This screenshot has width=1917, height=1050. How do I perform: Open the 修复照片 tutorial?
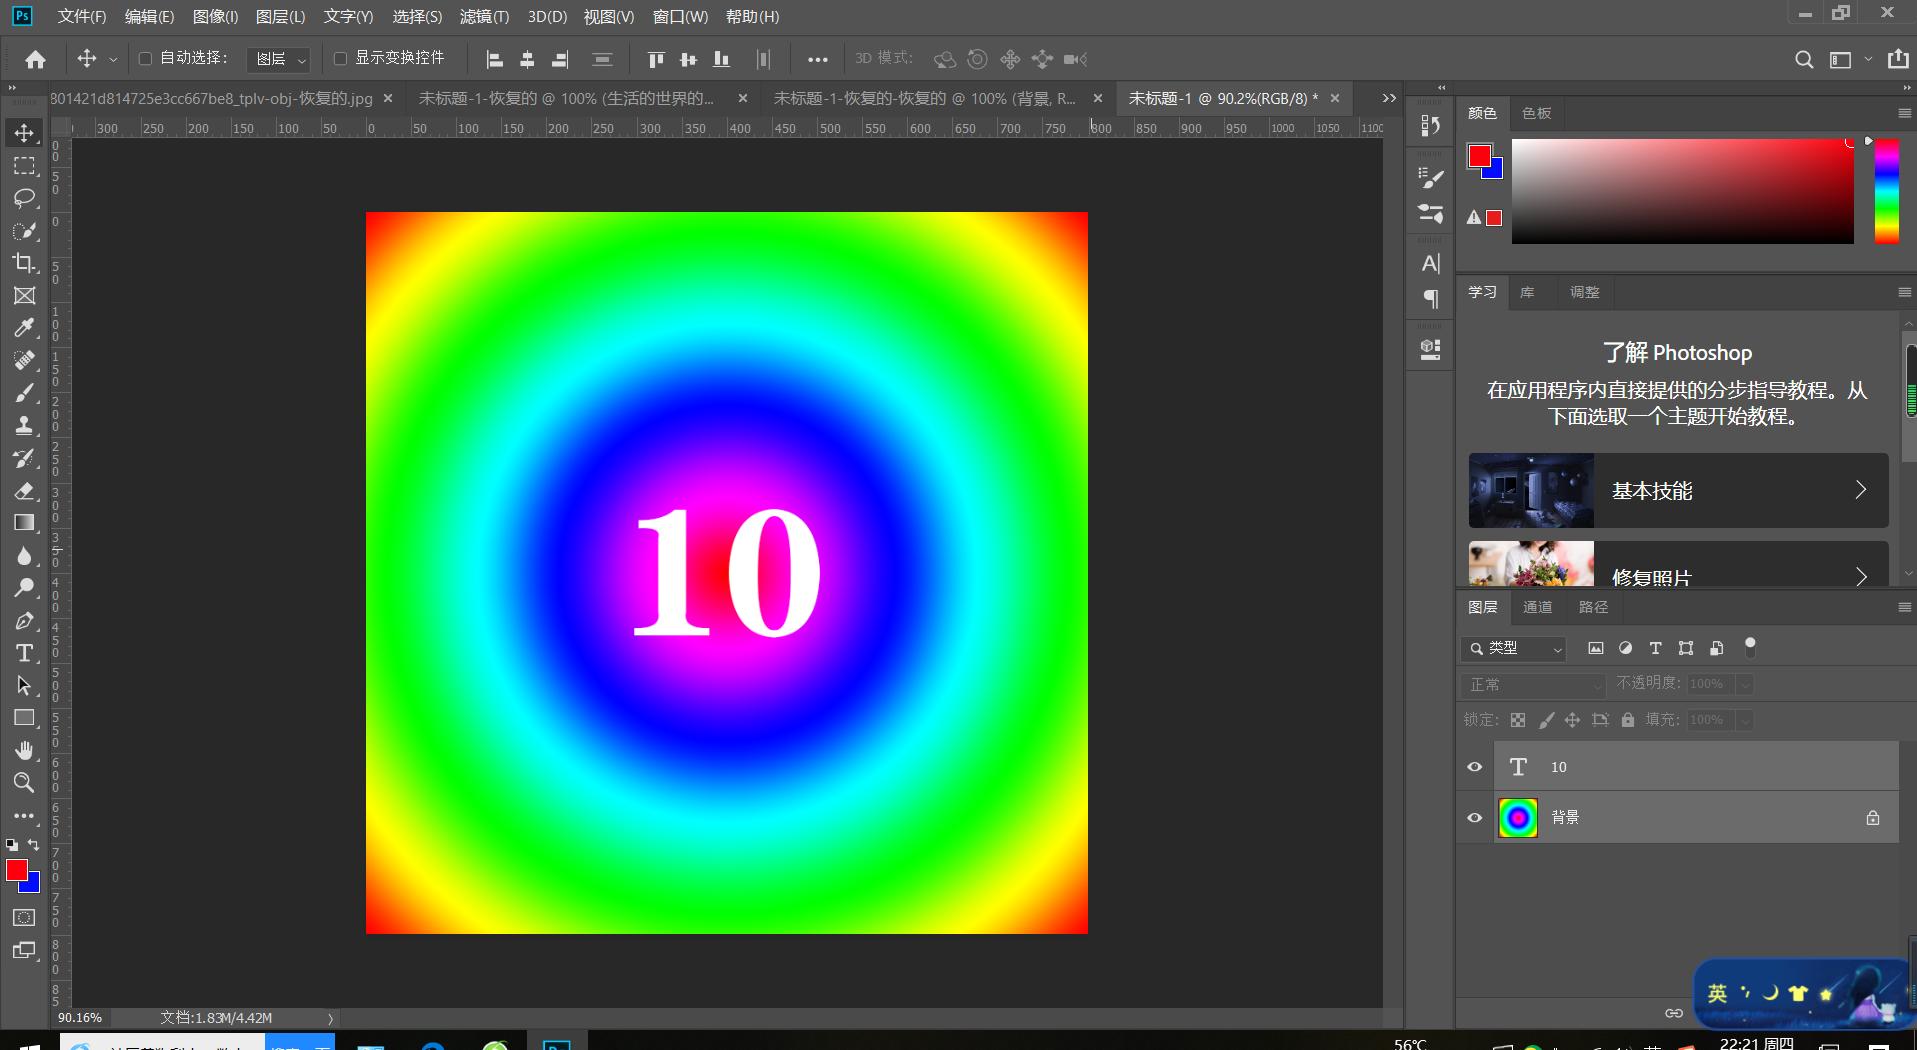click(x=1678, y=572)
